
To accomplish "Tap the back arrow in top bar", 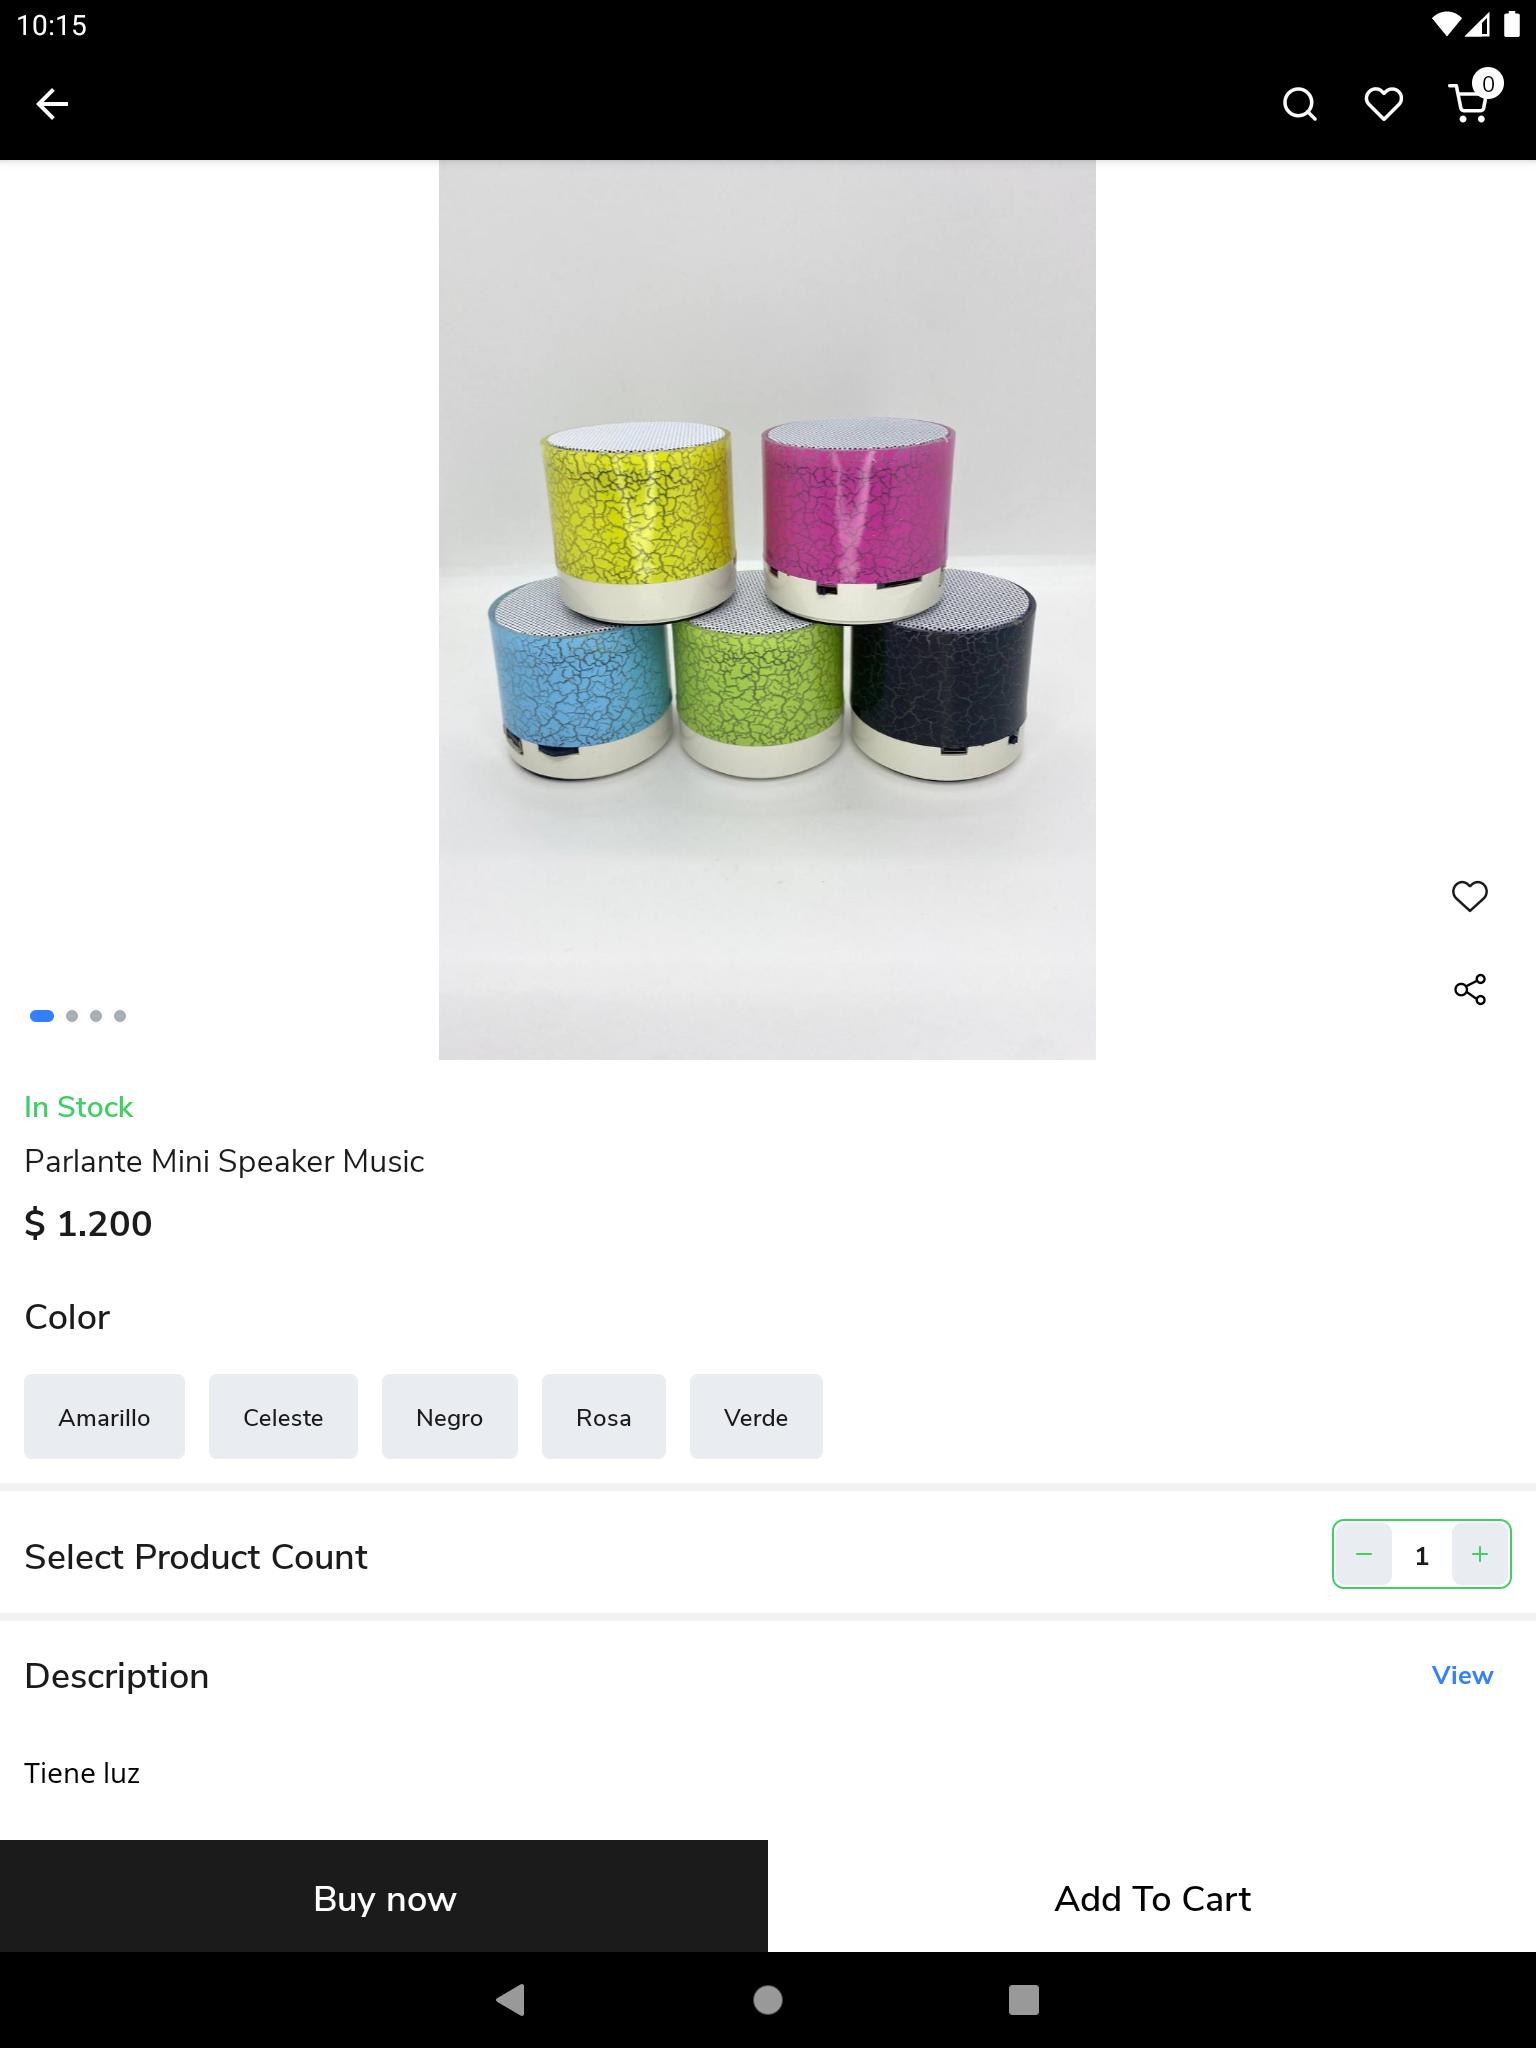I will pyautogui.click(x=52, y=104).
